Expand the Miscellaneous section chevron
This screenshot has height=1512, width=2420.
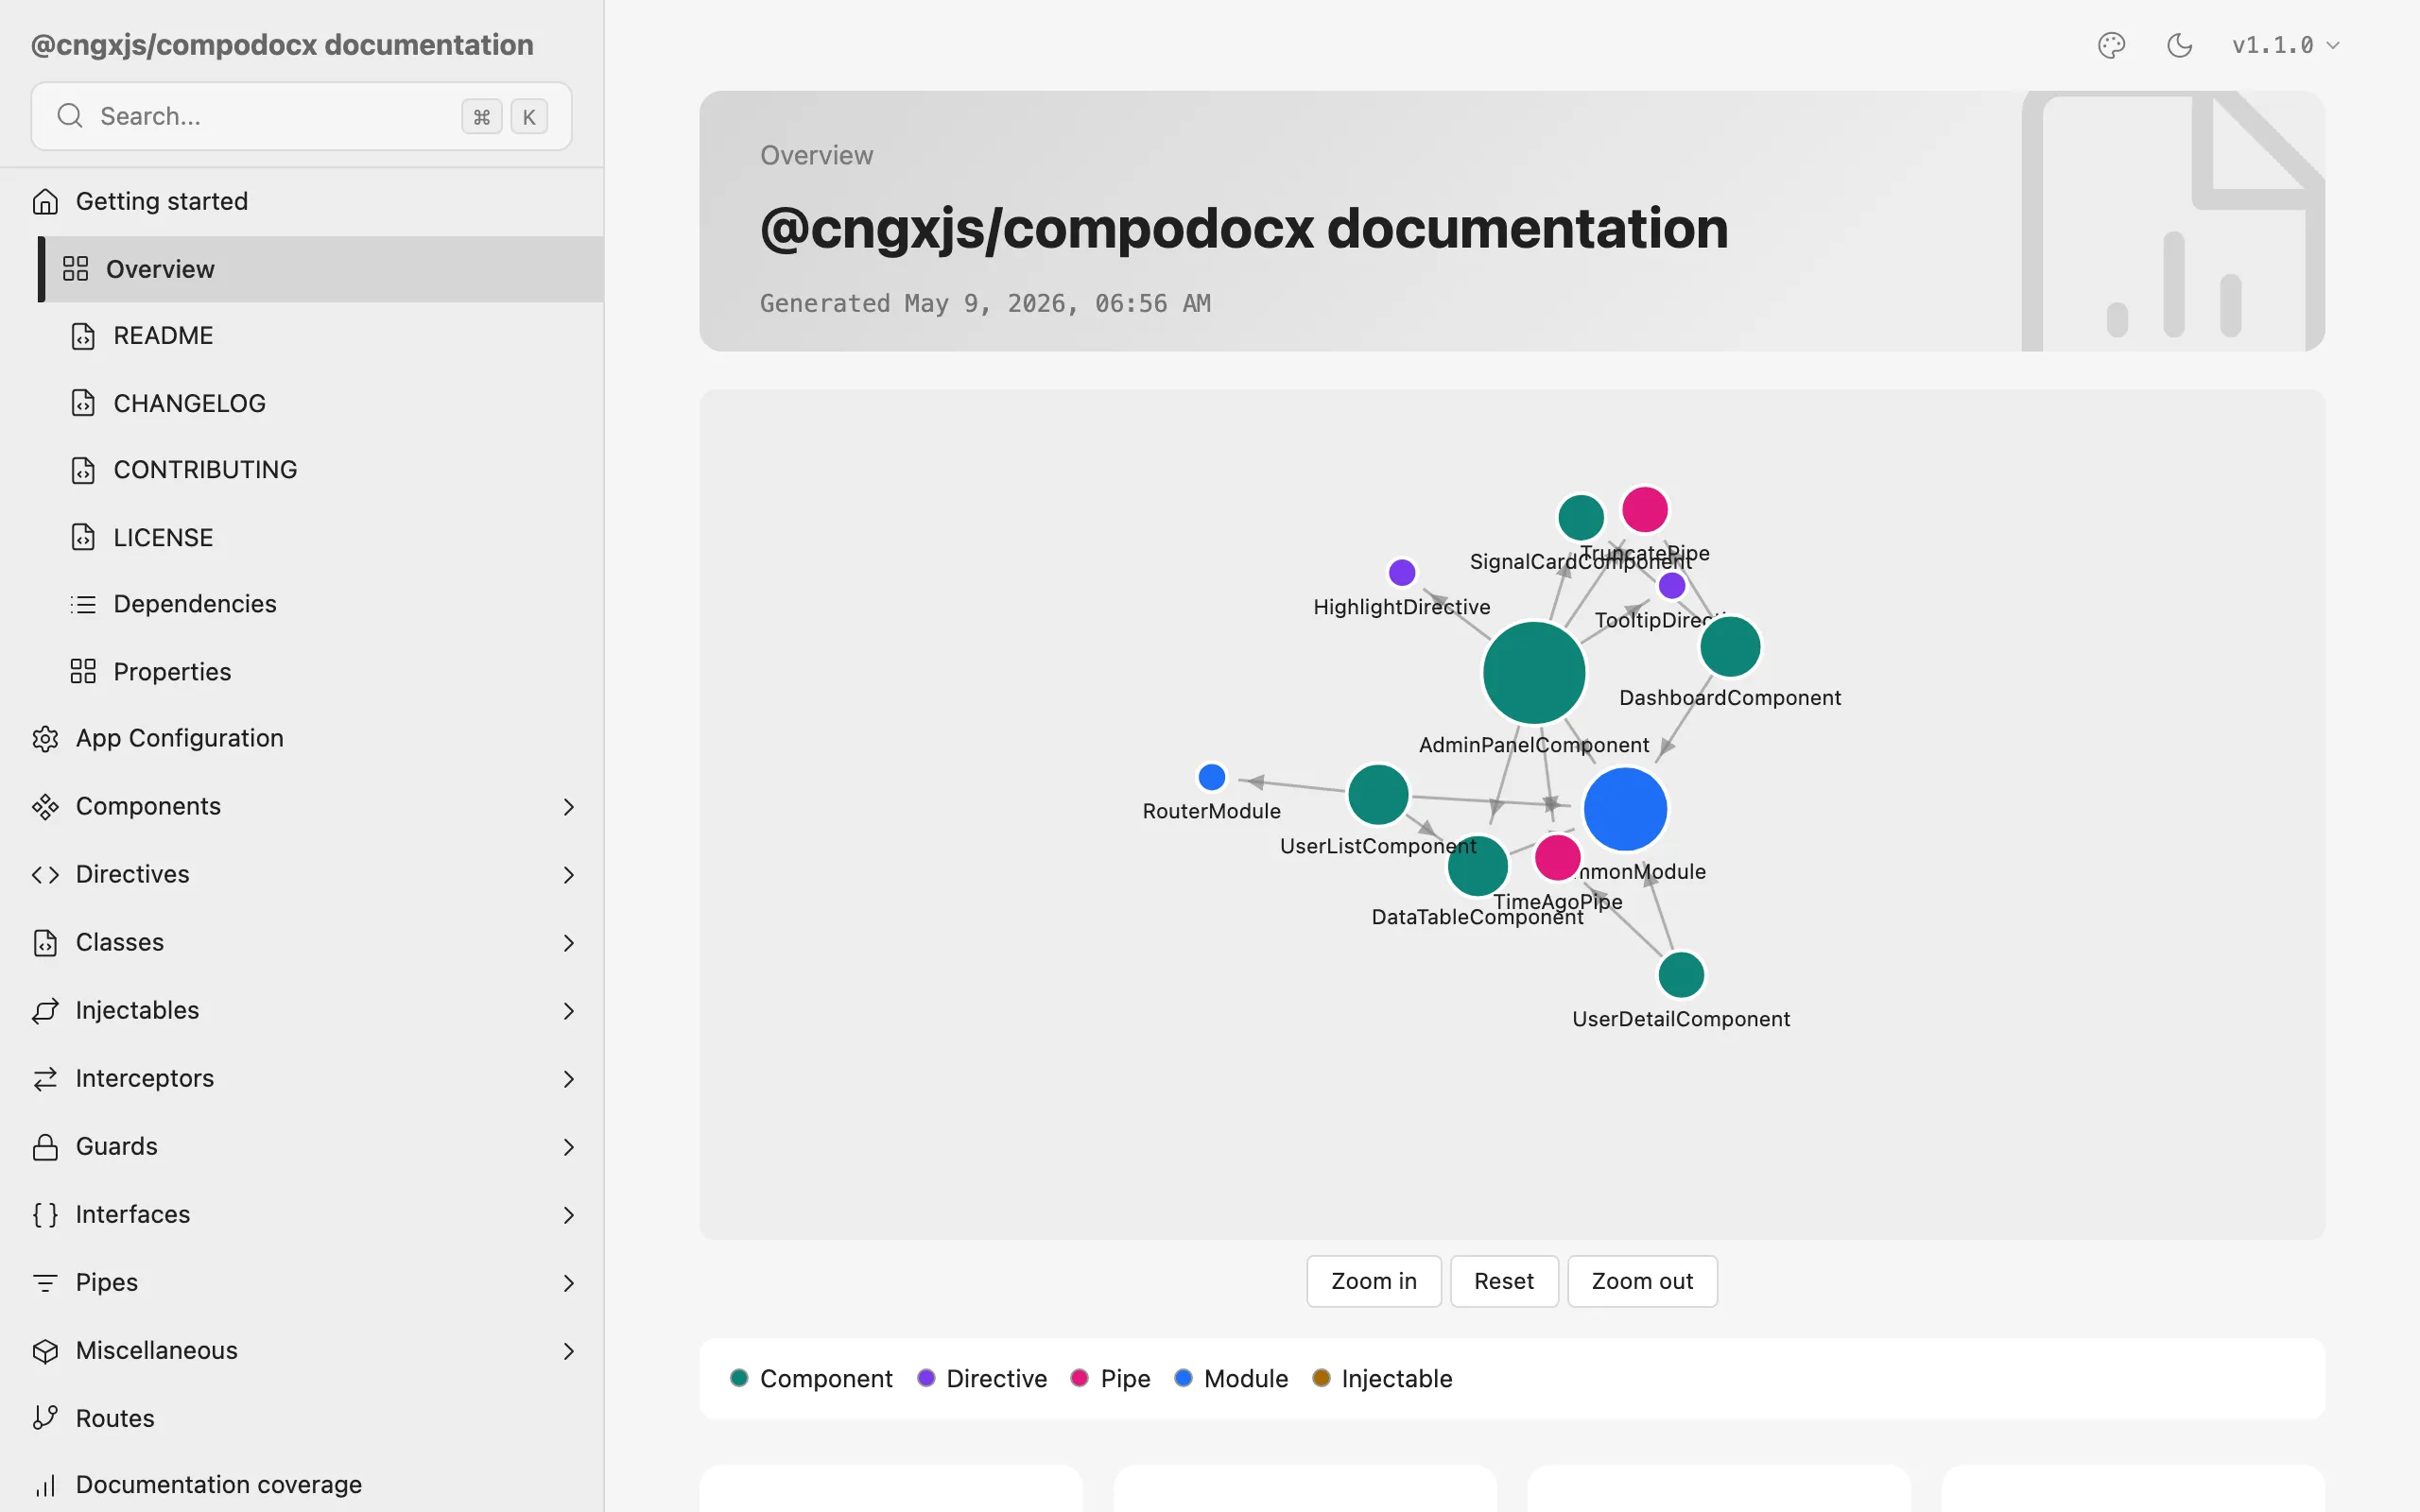click(x=568, y=1351)
